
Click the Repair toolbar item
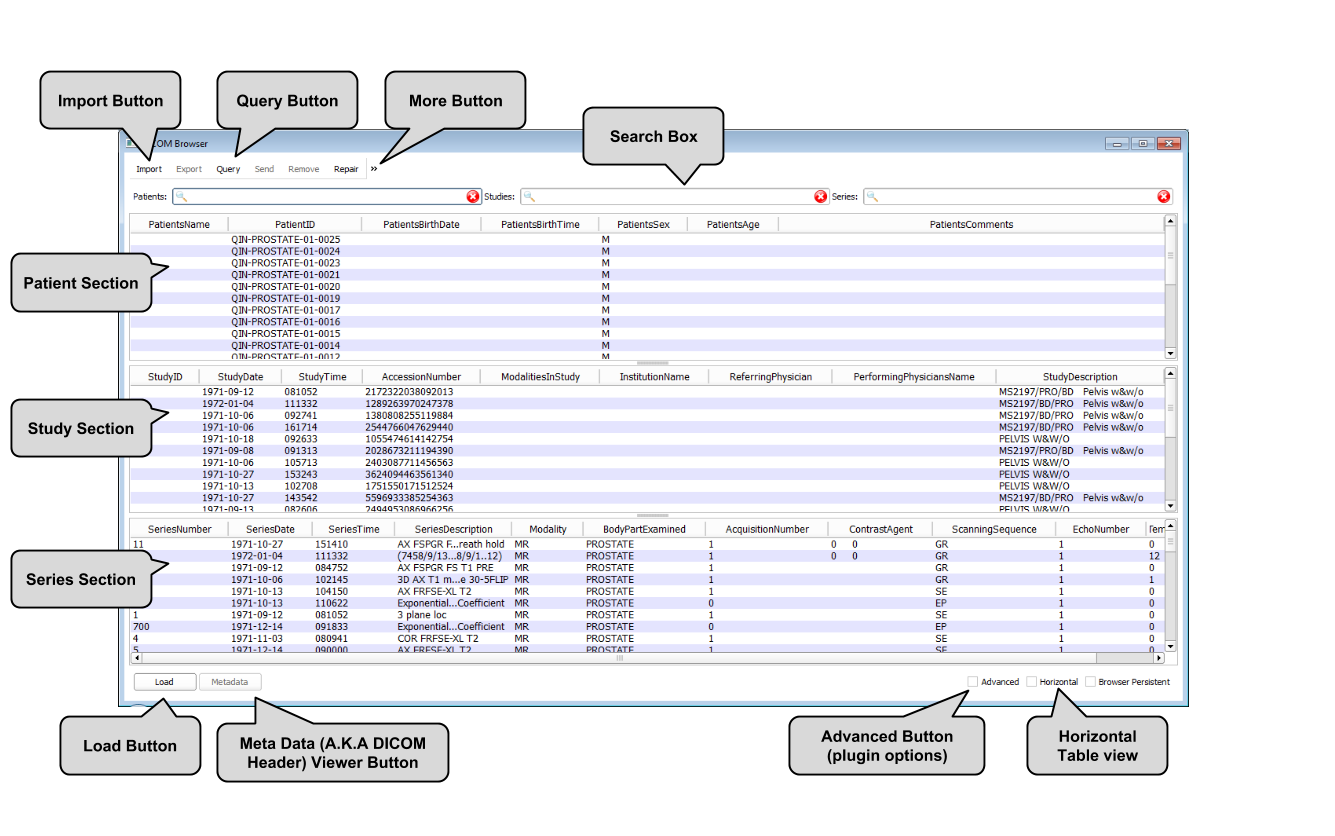click(x=346, y=169)
